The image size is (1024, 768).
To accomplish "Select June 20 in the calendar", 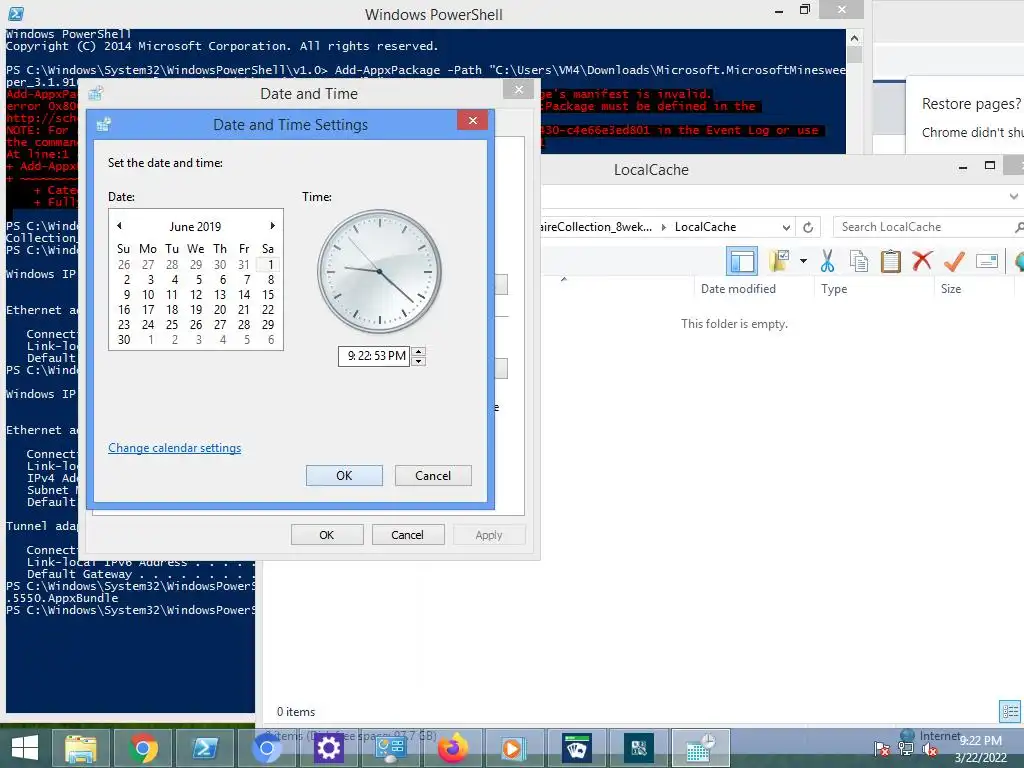I will [220, 310].
